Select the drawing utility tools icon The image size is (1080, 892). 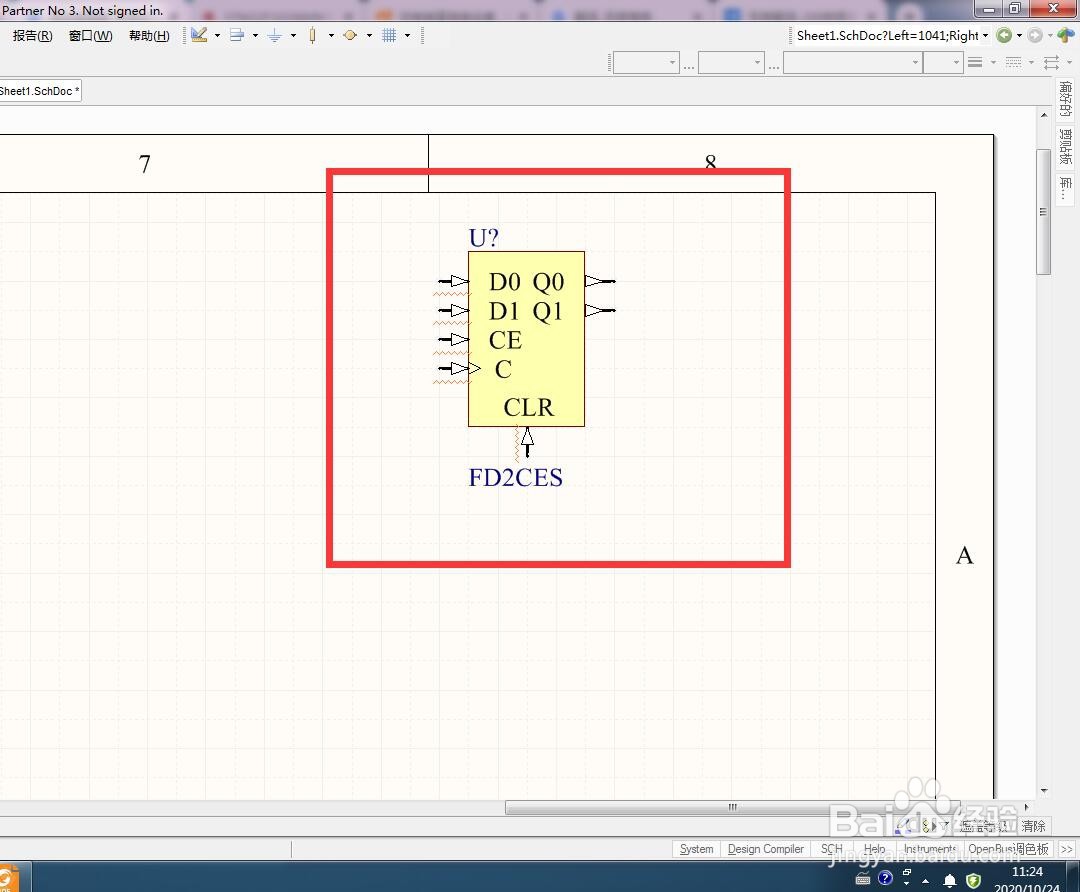[x=200, y=35]
